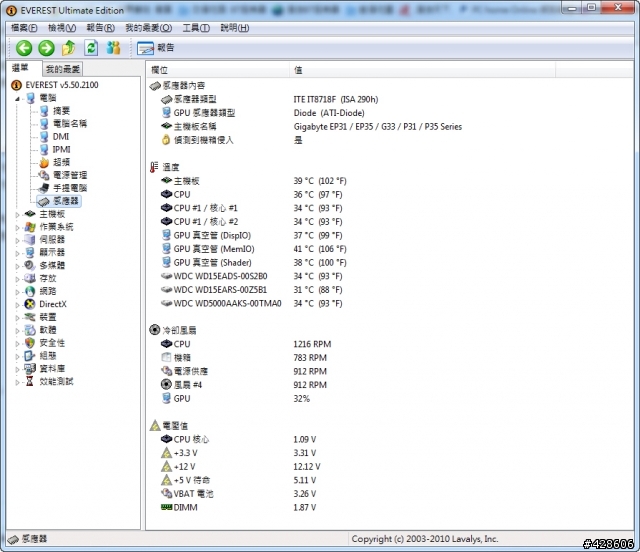Click the 冷卻風扇 fan section icon
This screenshot has width=640, height=552.
(x=154, y=330)
